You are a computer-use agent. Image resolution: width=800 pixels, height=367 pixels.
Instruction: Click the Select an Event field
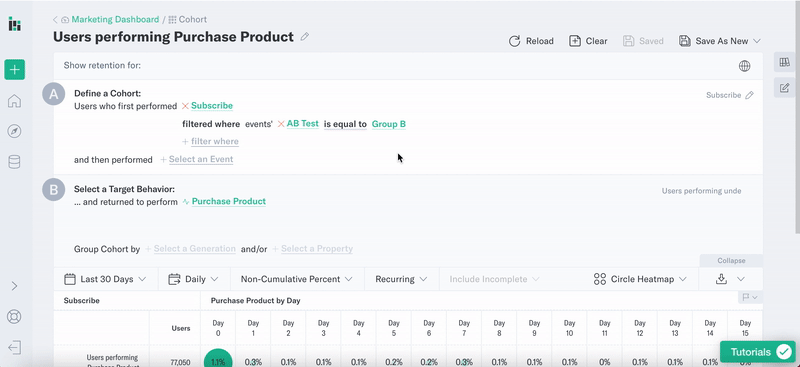(197, 159)
